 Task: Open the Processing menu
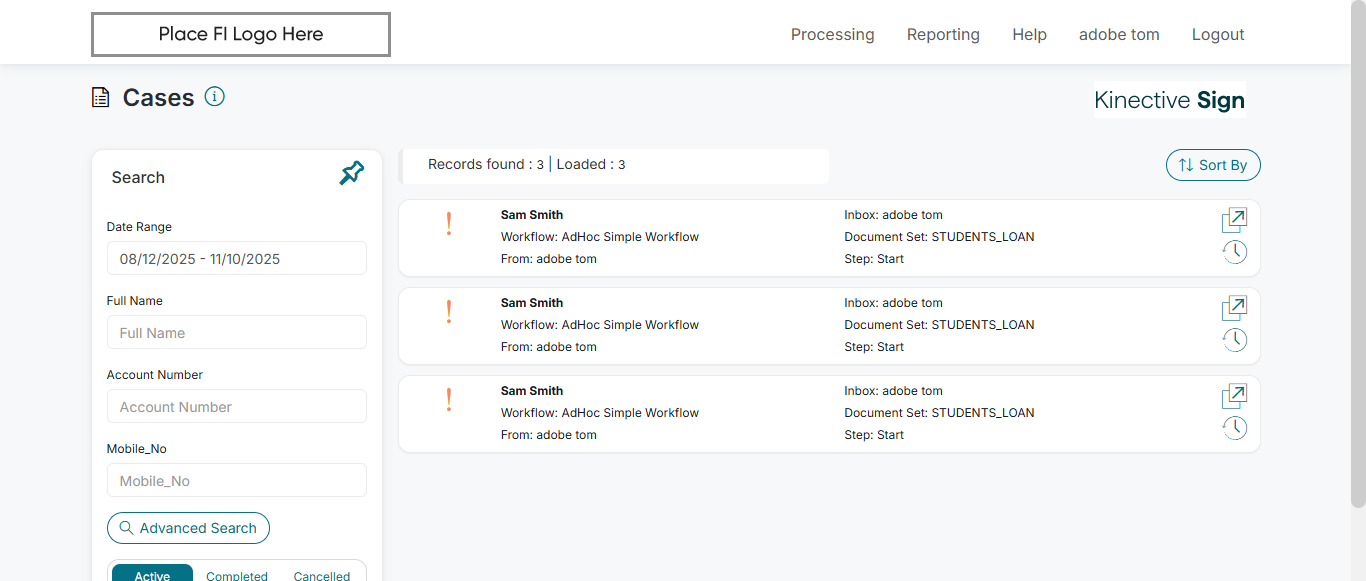coord(832,35)
